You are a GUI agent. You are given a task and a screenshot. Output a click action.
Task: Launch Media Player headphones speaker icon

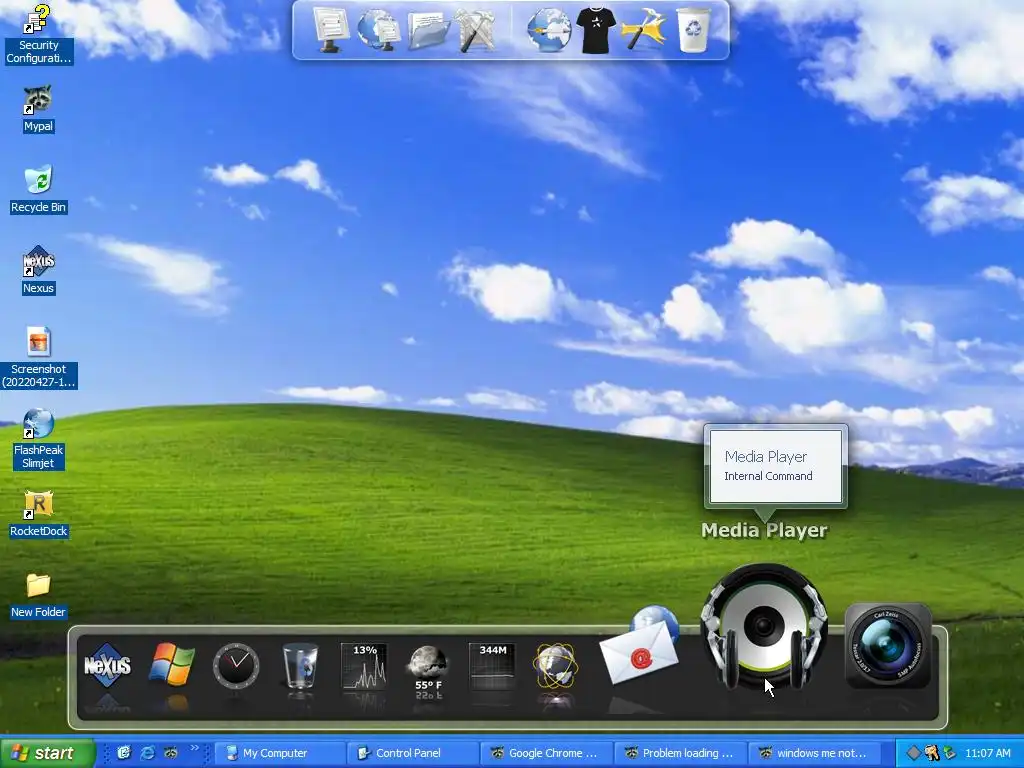763,626
